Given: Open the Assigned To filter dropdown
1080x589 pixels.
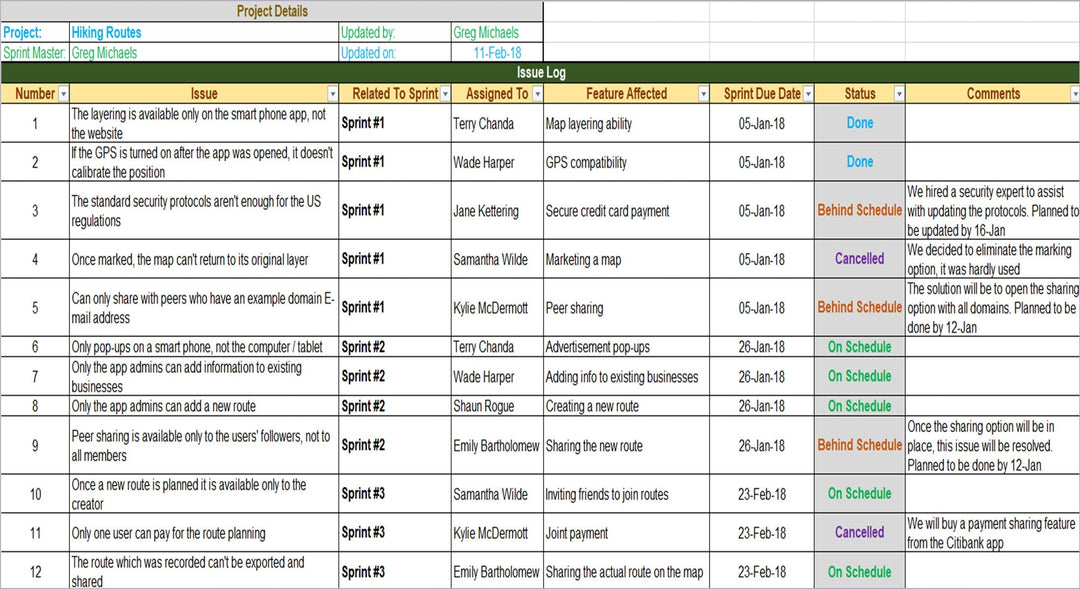Looking at the screenshot, I should click(537, 94).
